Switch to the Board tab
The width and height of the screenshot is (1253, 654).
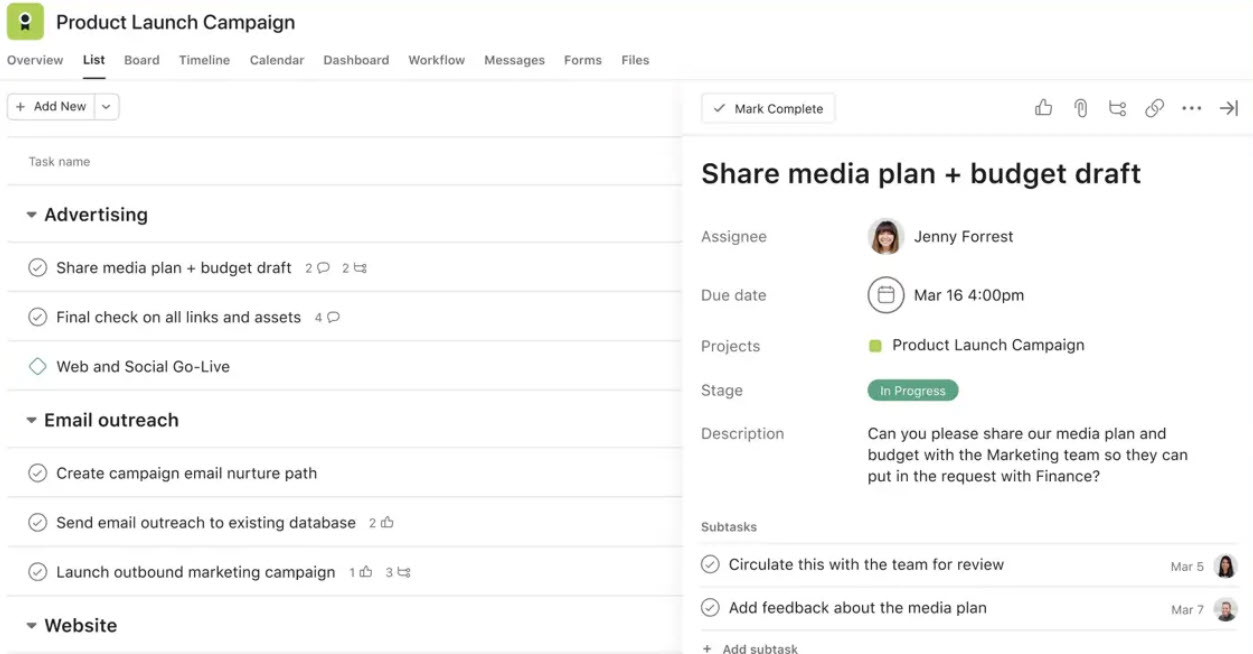(x=141, y=60)
